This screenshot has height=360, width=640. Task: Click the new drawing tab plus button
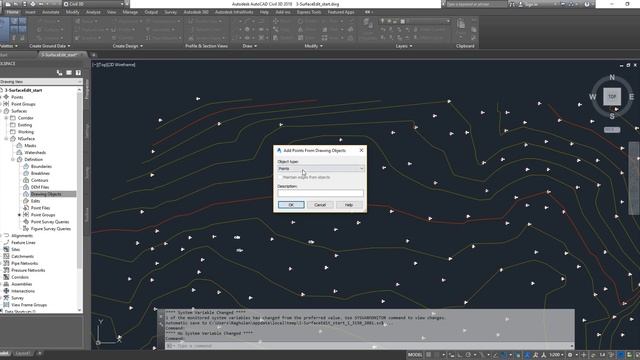coord(93,55)
